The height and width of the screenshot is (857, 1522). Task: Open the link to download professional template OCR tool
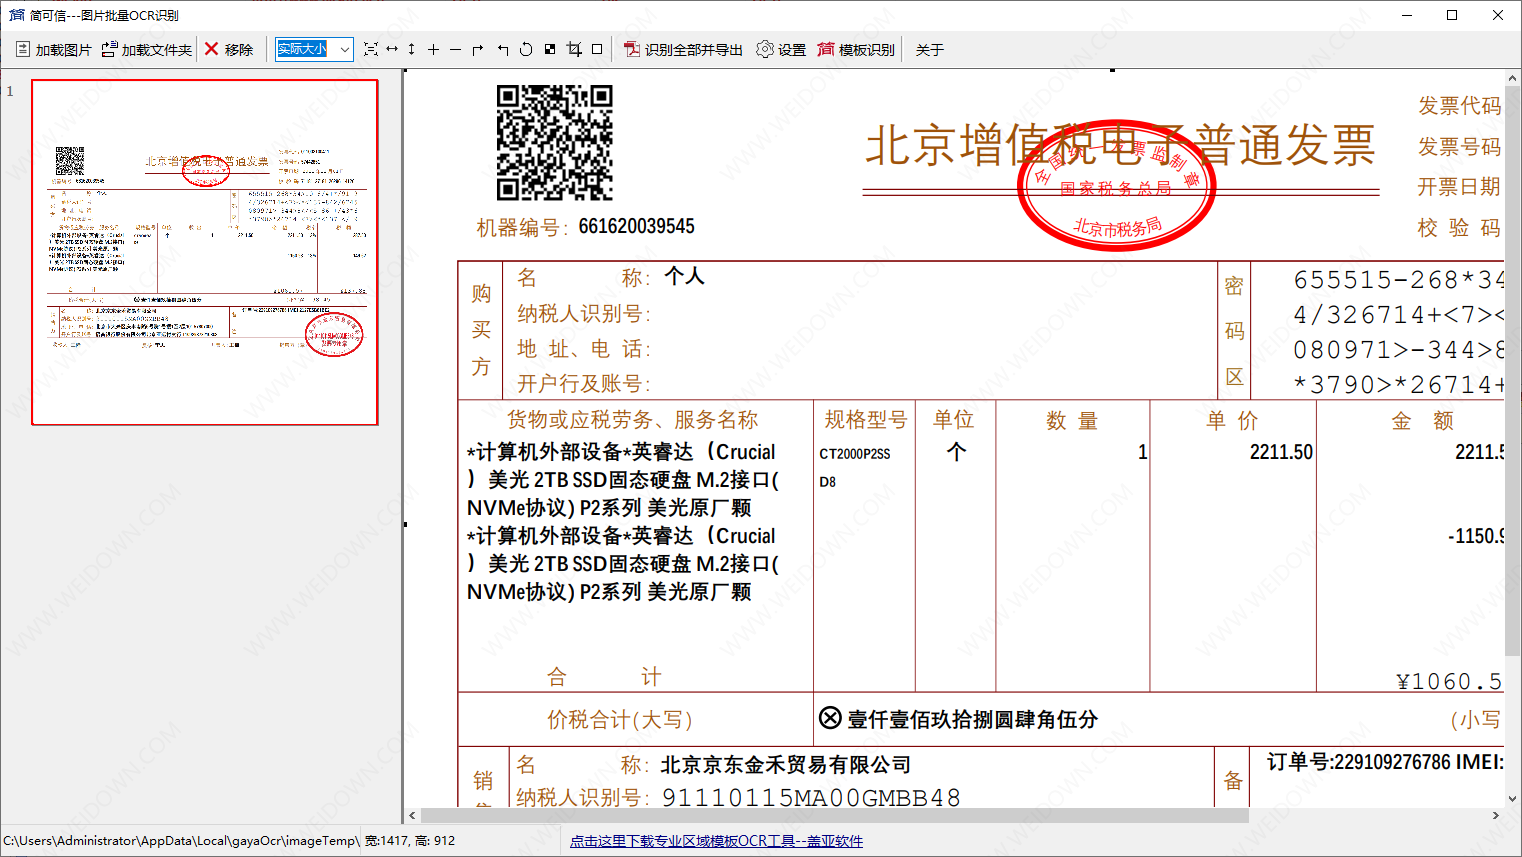[716, 841]
